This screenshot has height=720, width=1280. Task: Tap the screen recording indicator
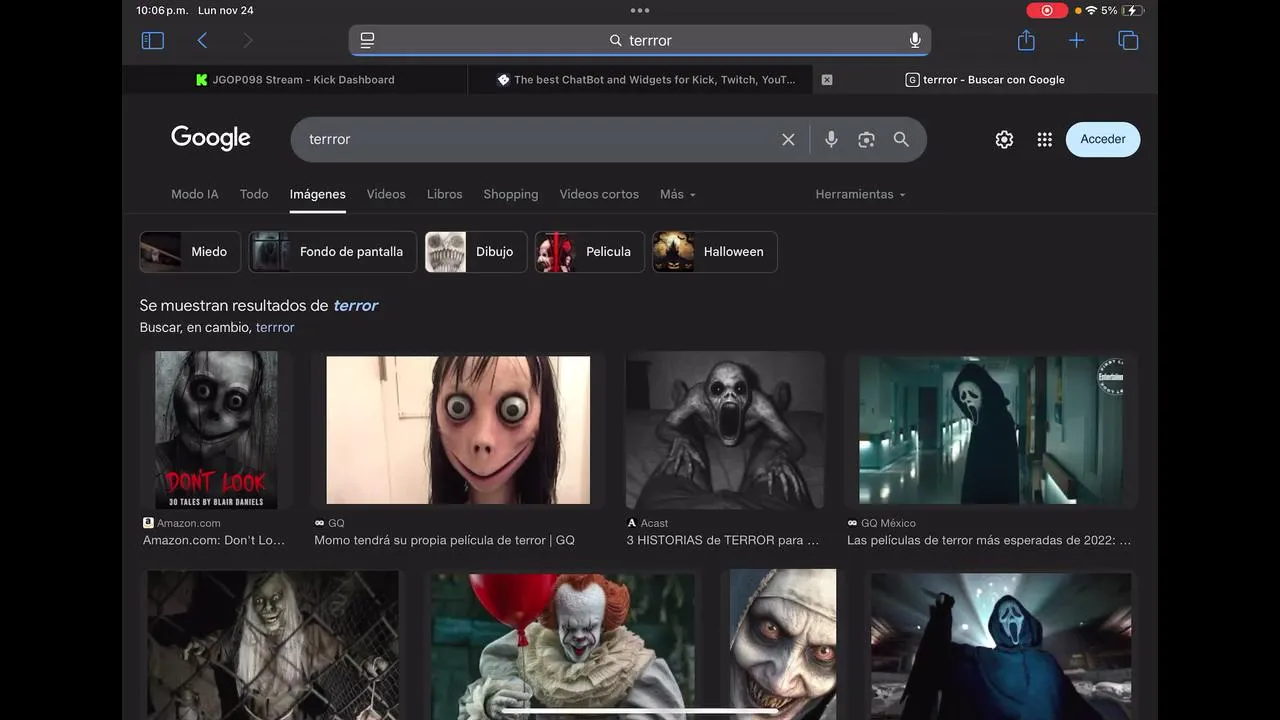tap(1047, 10)
